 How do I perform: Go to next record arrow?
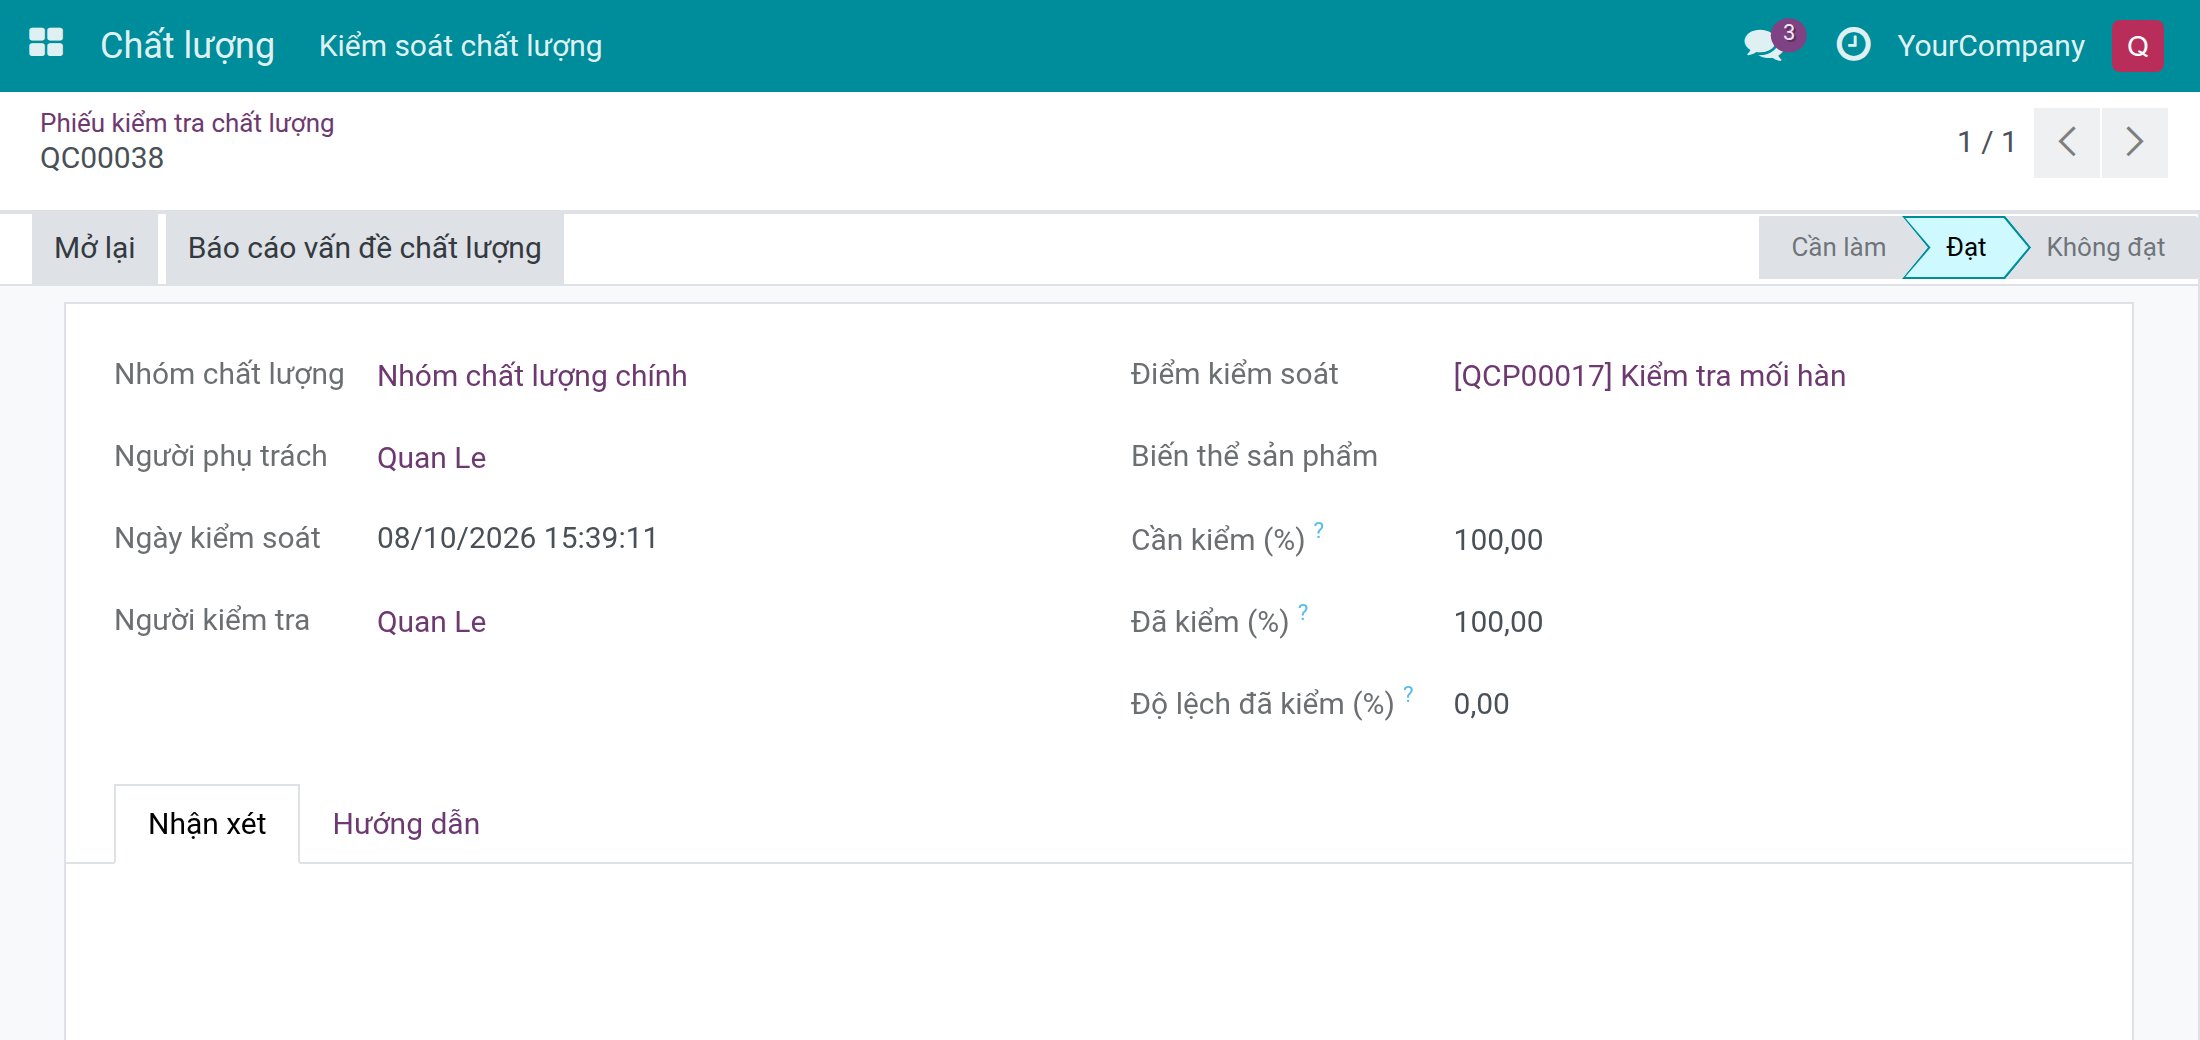point(2135,142)
